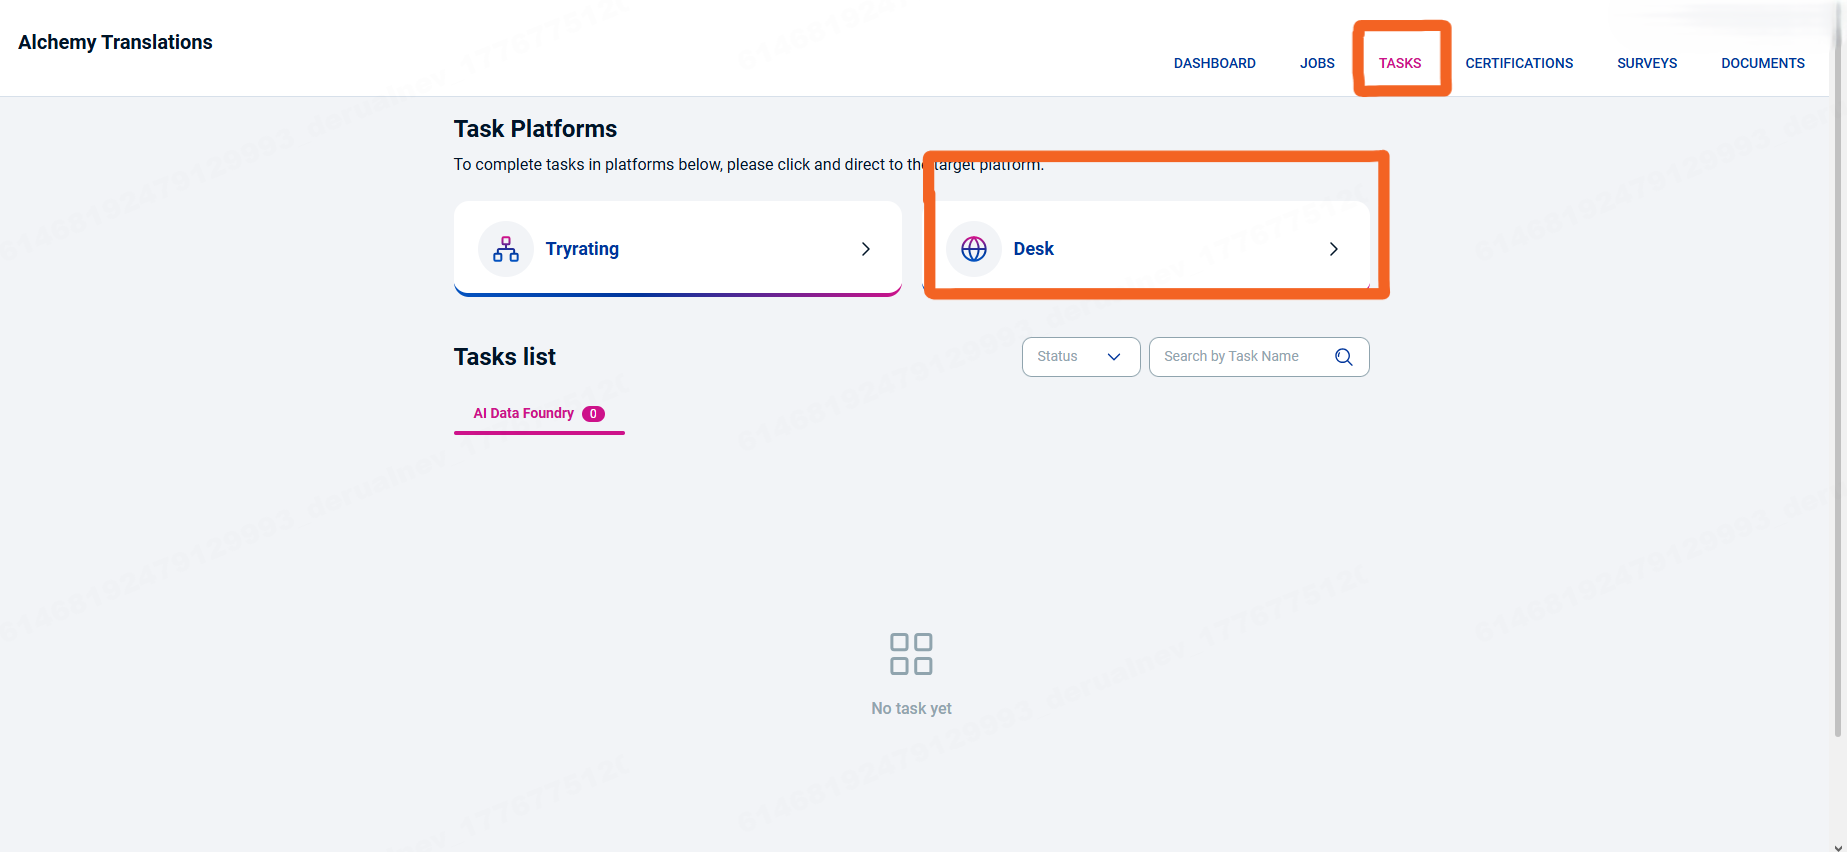
Task: Click the right arrow on Tryrating card
Action: click(x=866, y=249)
